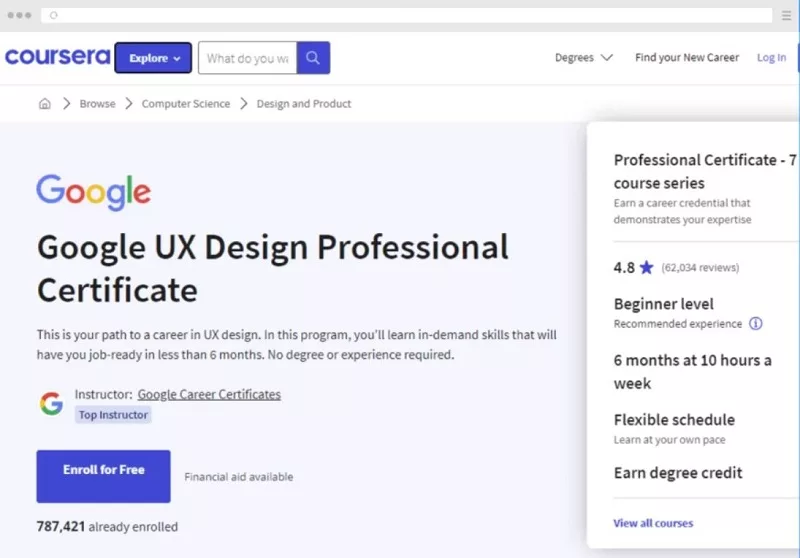800x558 pixels.
Task: Click the 'Instructor:' label
Action: 104,394
